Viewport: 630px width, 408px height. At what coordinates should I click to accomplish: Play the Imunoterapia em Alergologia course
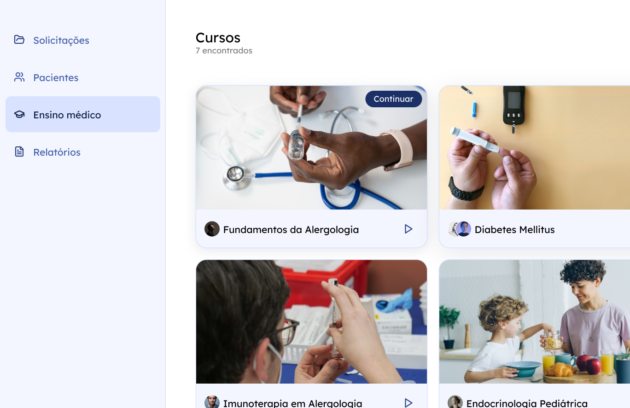pyautogui.click(x=408, y=403)
